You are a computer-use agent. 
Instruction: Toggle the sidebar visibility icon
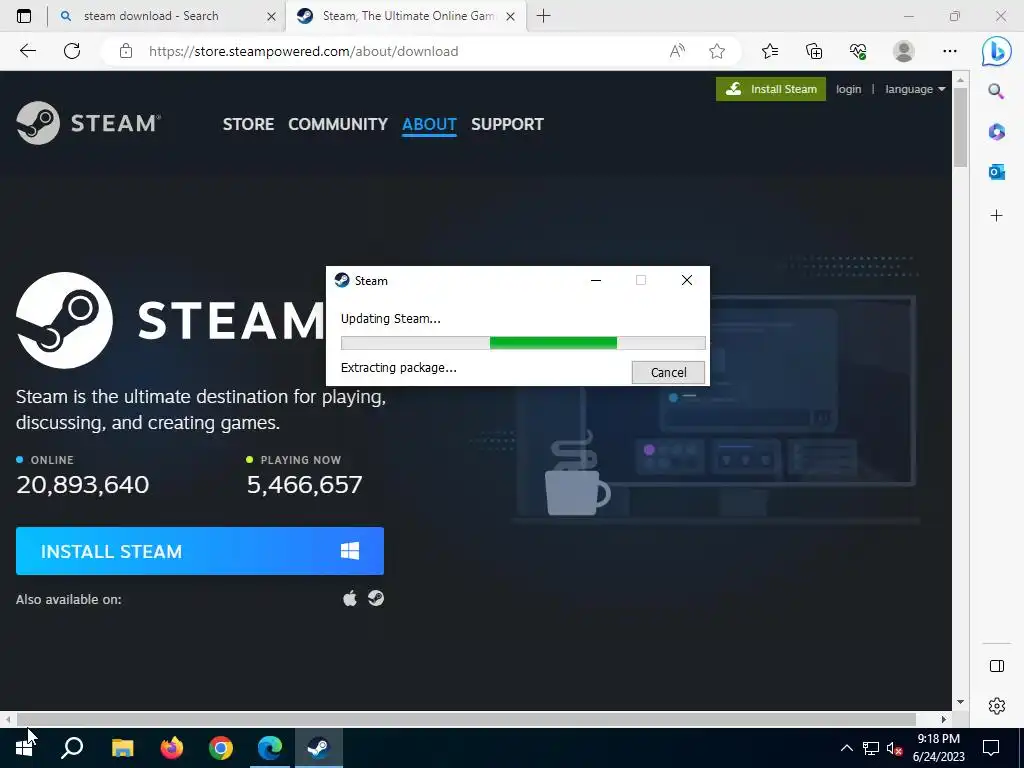pos(997,665)
